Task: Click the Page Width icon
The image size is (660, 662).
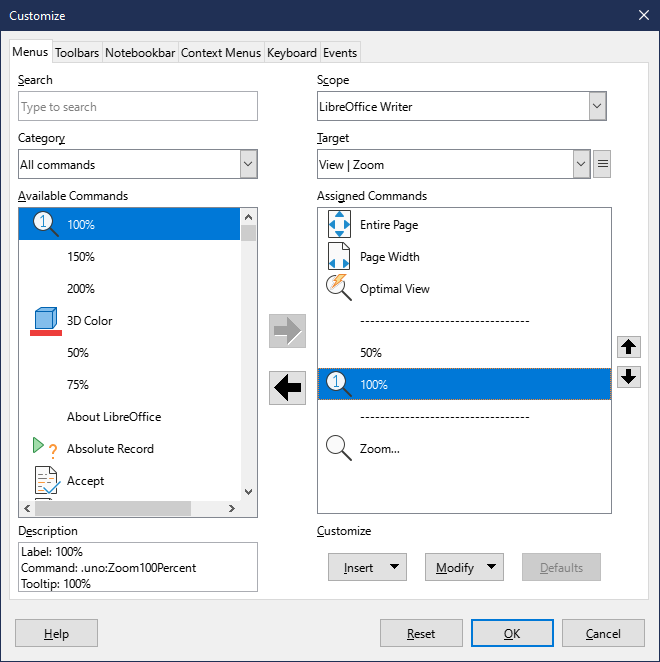Action: click(x=339, y=256)
